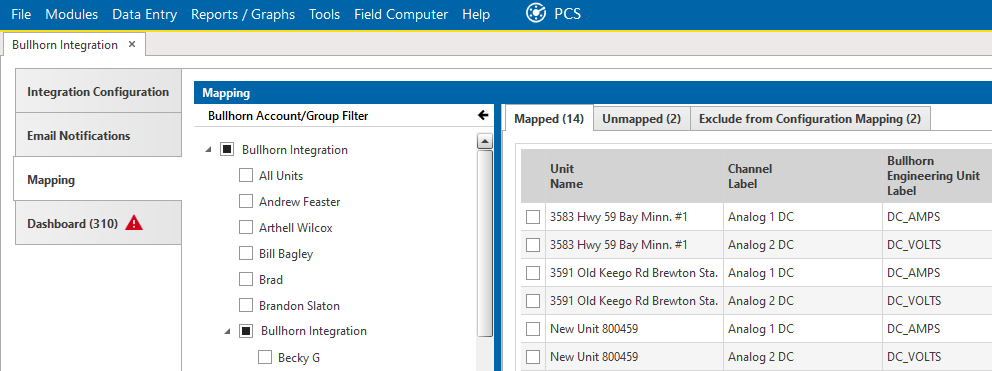
Task: Switch to the Unmapped (2) tab
Action: click(x=642, y=118)
